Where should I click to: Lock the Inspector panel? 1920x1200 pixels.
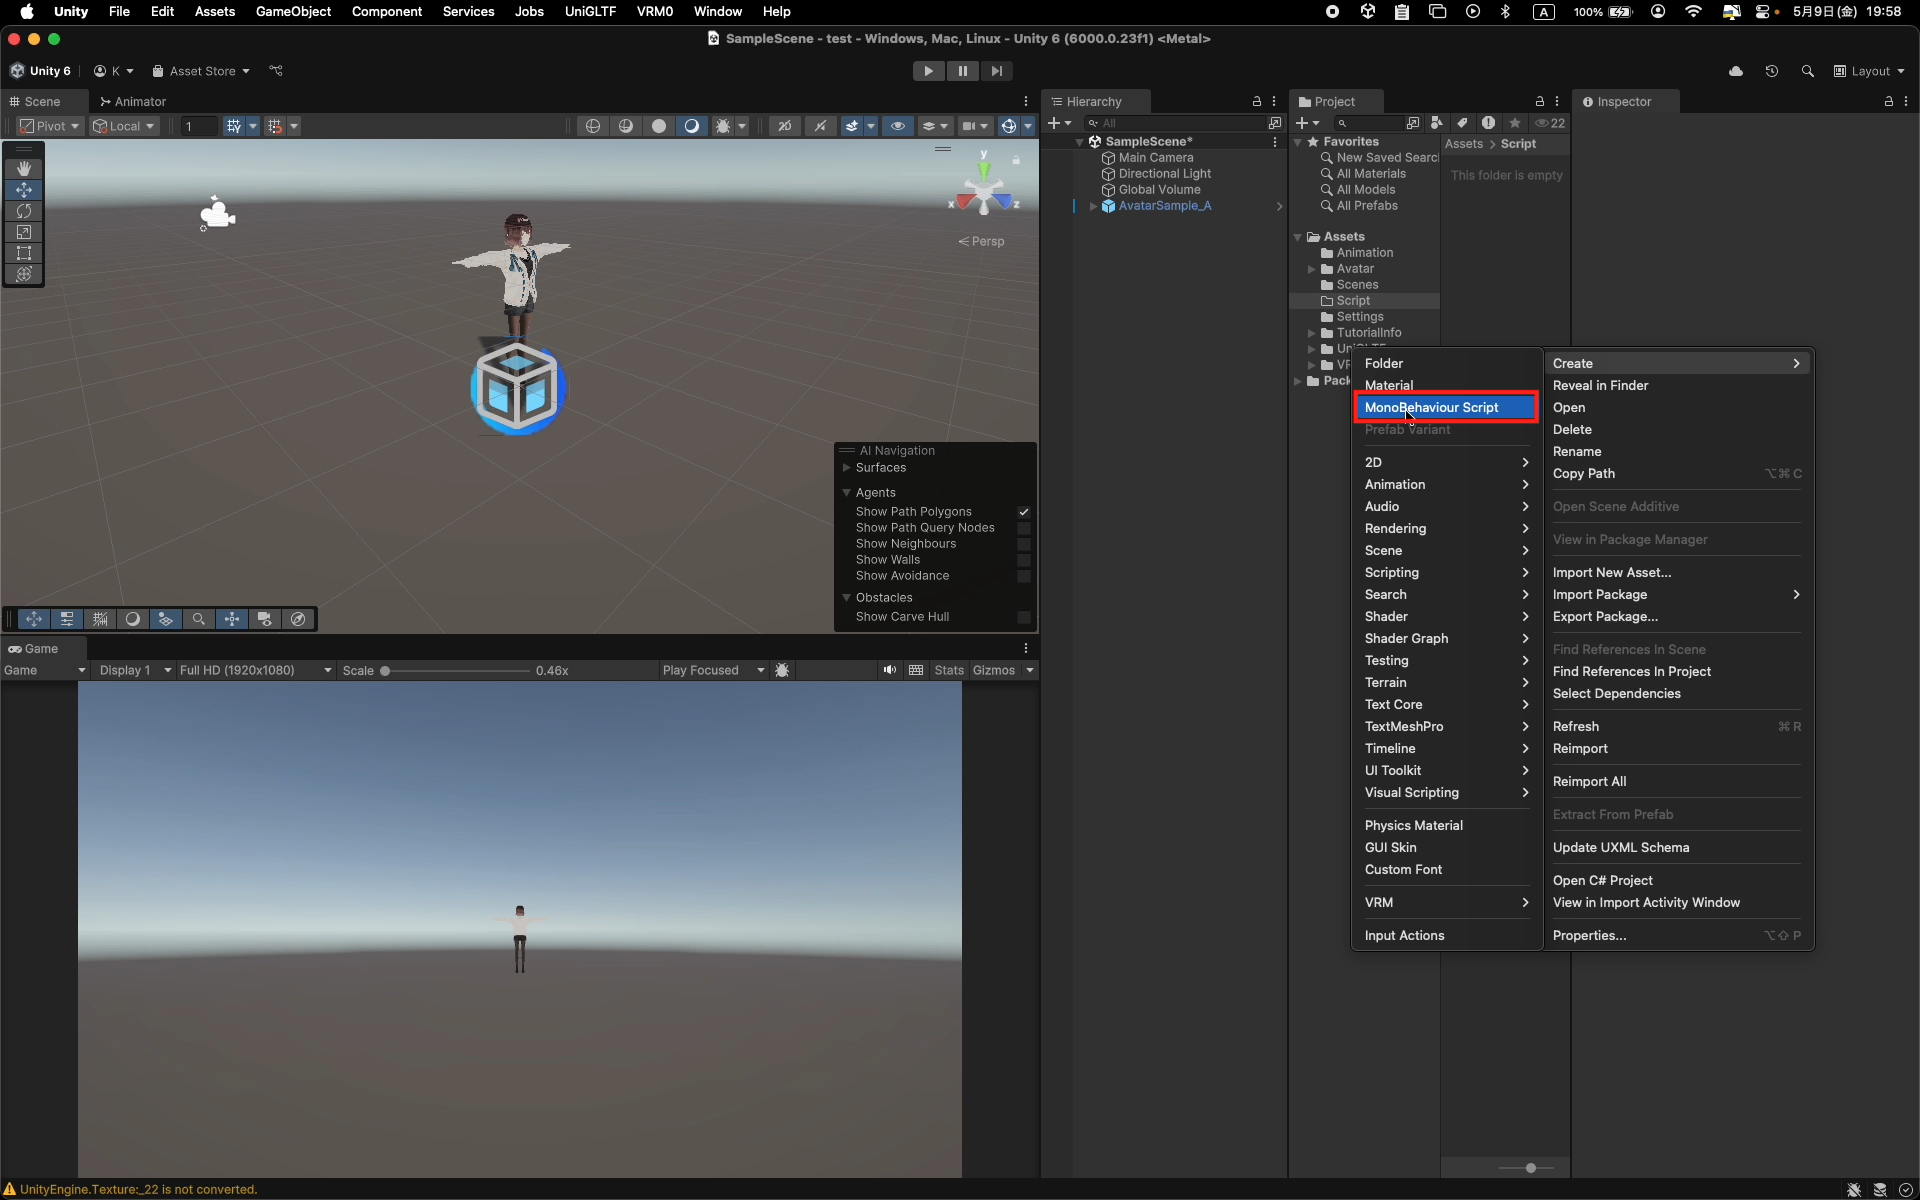pyautogui.click(x=1888, y=102)
